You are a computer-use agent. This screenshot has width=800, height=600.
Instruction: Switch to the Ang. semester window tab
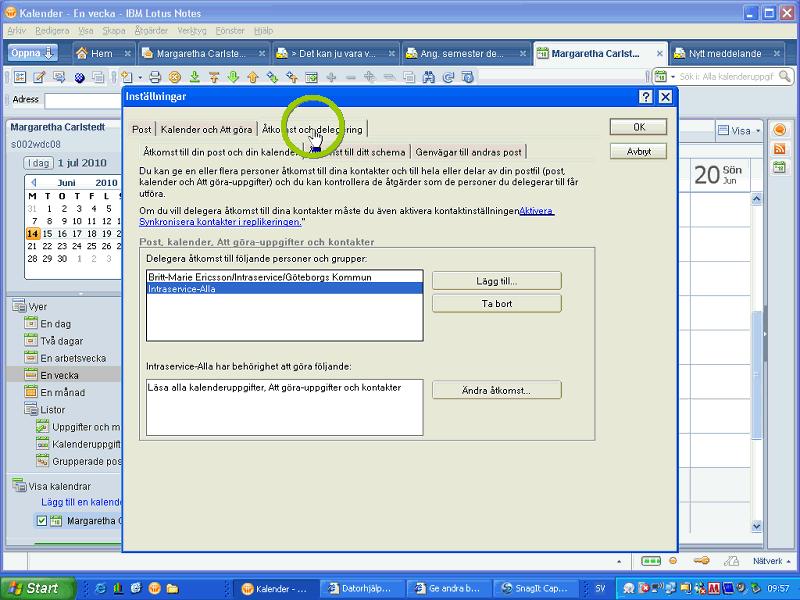(x=461, y=54)
